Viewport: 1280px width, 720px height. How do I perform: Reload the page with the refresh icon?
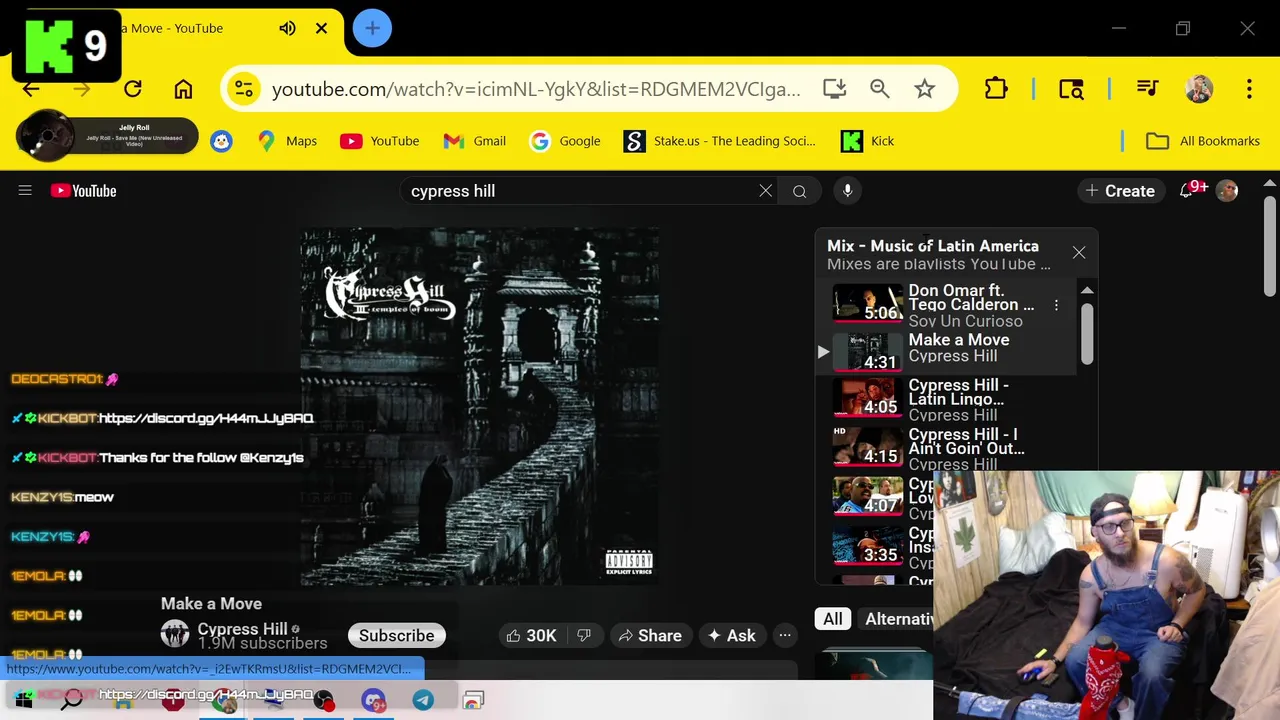point(132,89)
